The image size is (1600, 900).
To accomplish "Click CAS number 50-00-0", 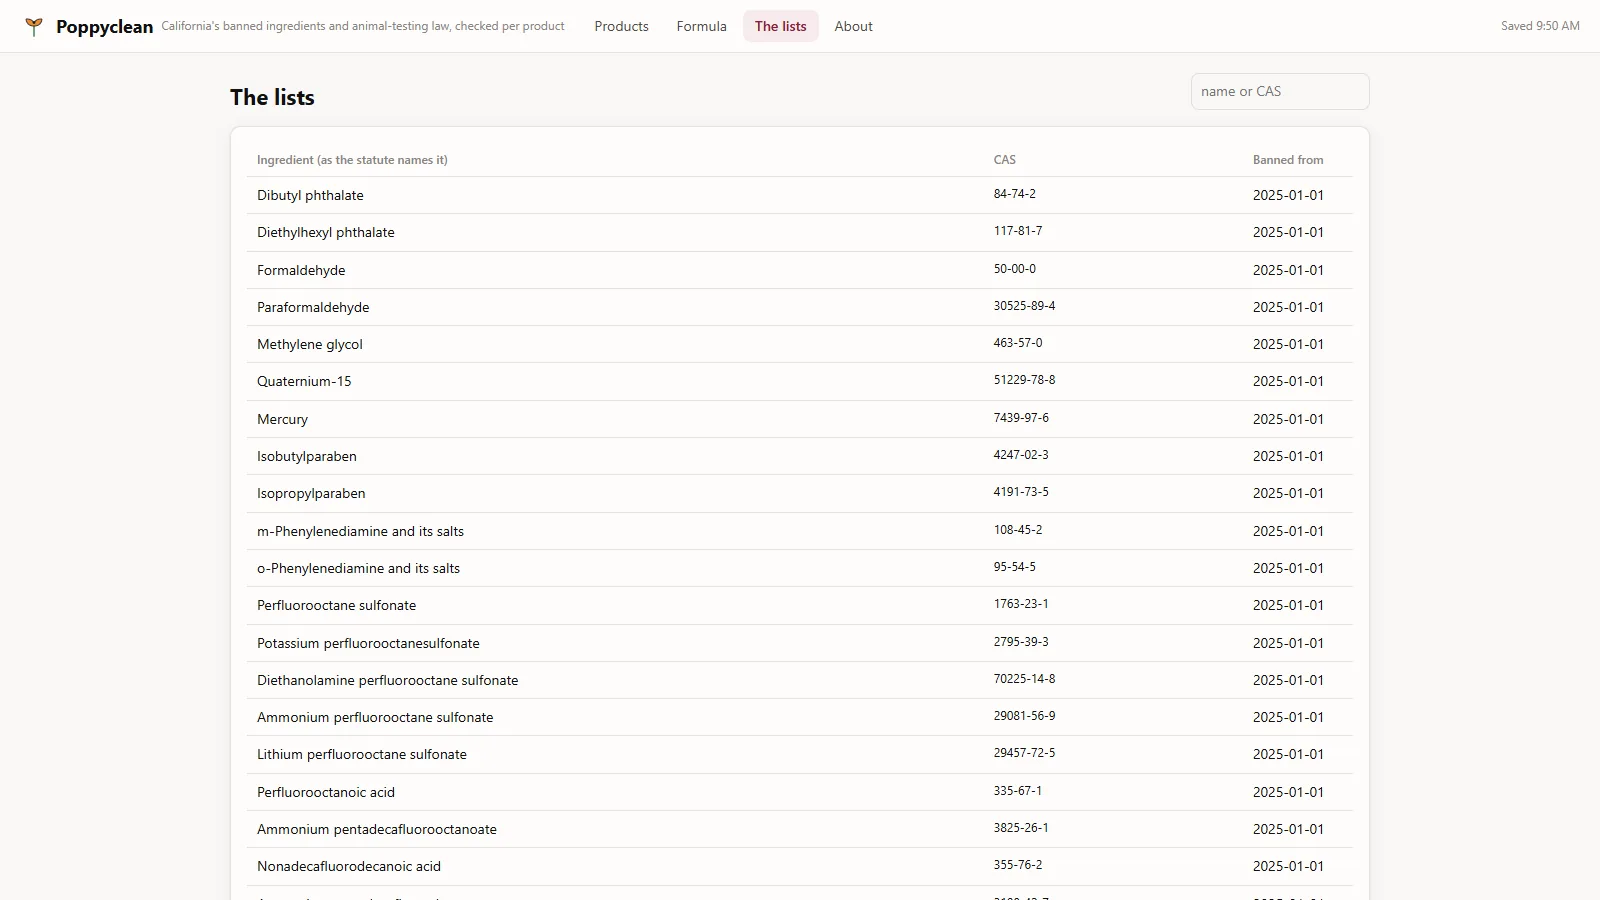I will pyautogui.click(x=1014, y=269).
